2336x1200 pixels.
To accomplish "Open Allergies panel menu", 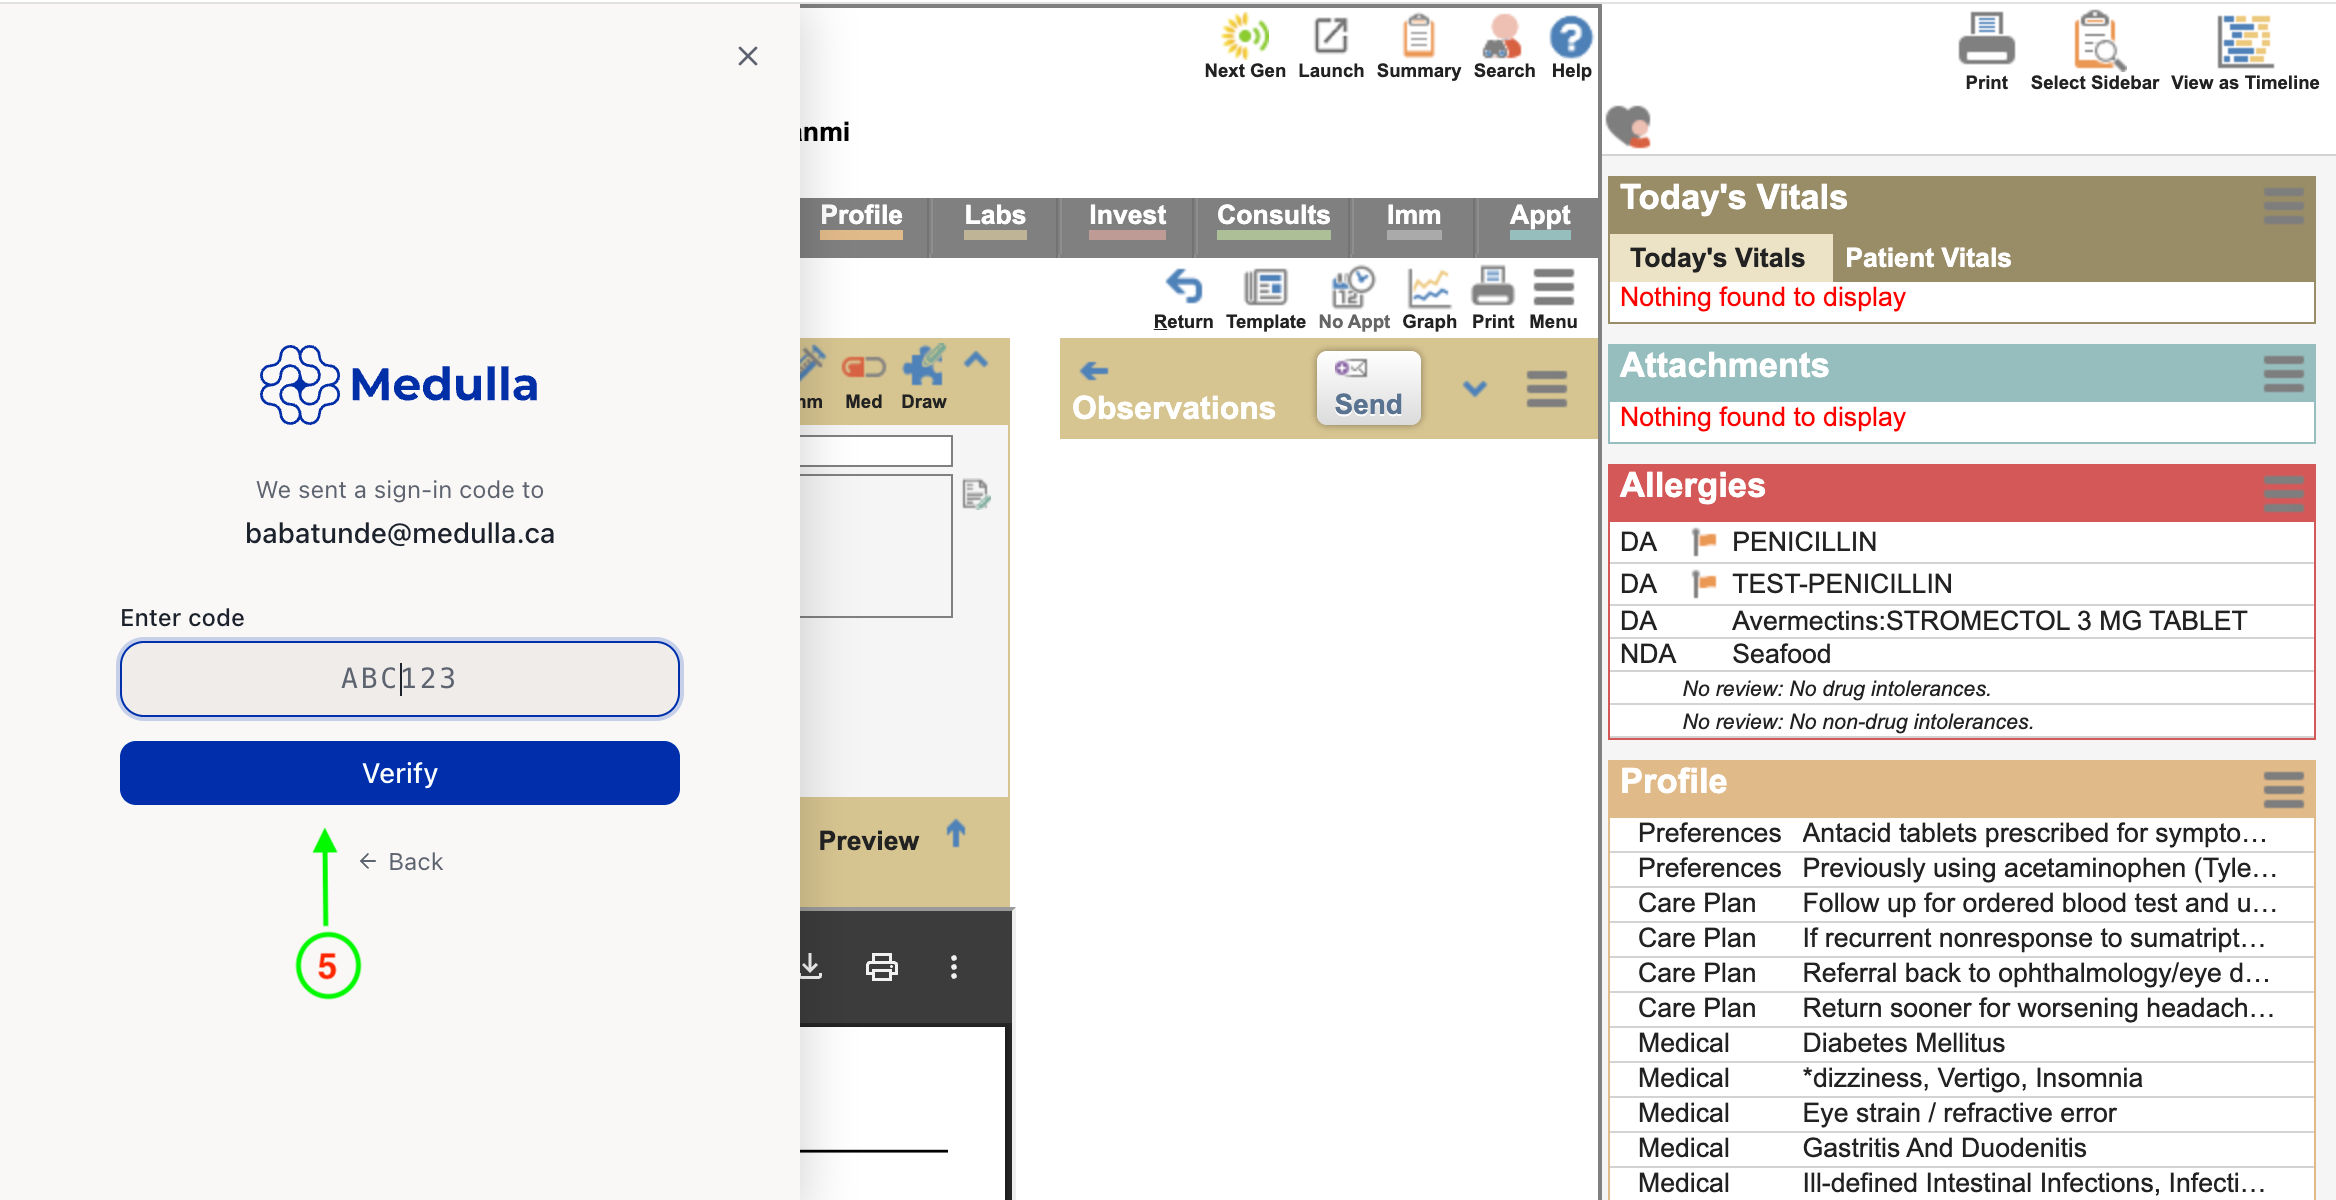I will (x=2284, y=493).
